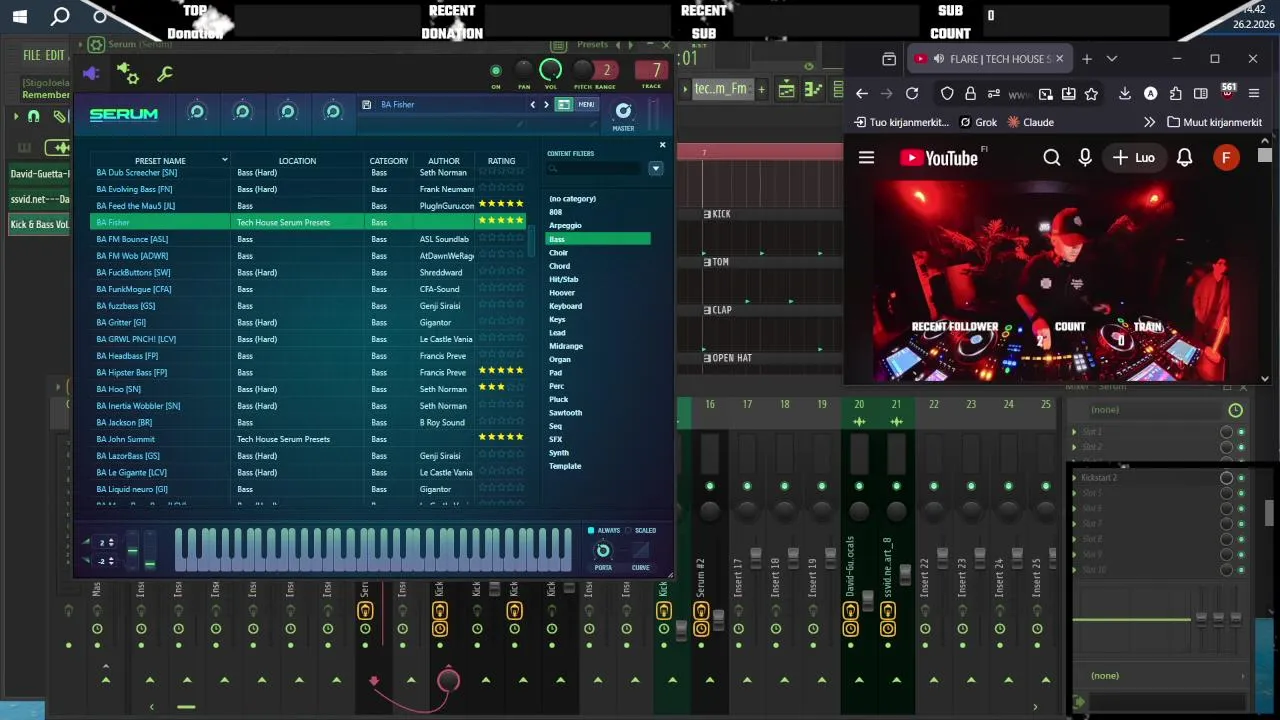1280x720 pixels.
Task: Click the purple plug icon in Serum wrapper
Action: pyautogui.click(x=91, y=73)
